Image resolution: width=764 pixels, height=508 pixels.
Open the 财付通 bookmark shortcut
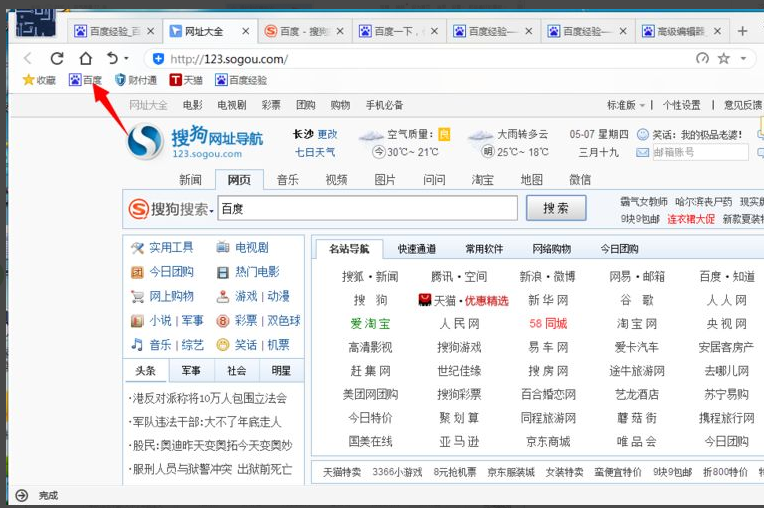pos(135,80)
